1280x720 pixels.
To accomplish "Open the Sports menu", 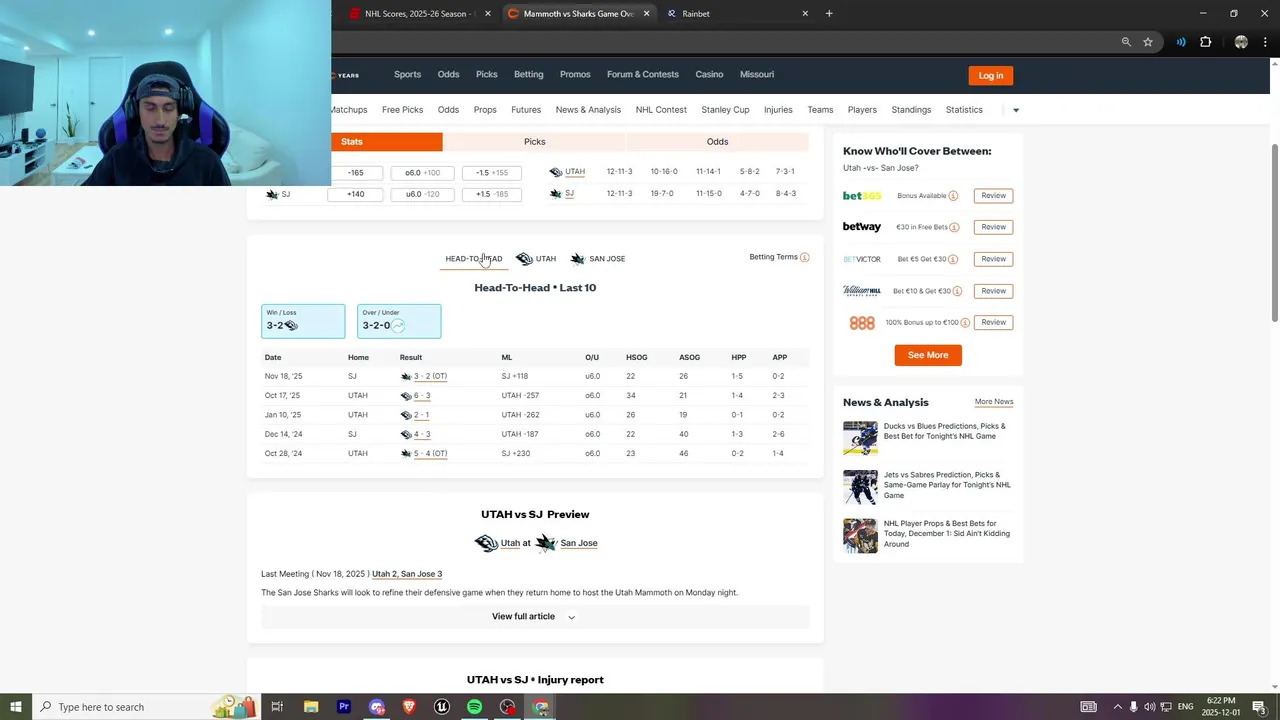I will click(x=407, y=75).
